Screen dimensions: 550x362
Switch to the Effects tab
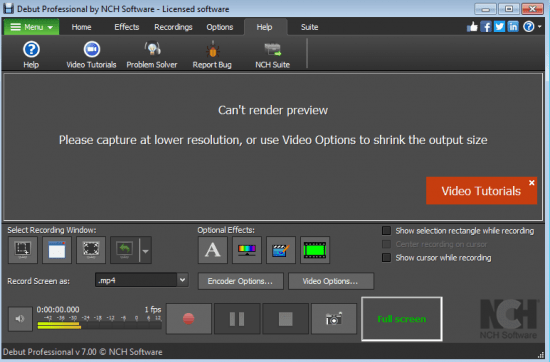[x=127, y=27]
